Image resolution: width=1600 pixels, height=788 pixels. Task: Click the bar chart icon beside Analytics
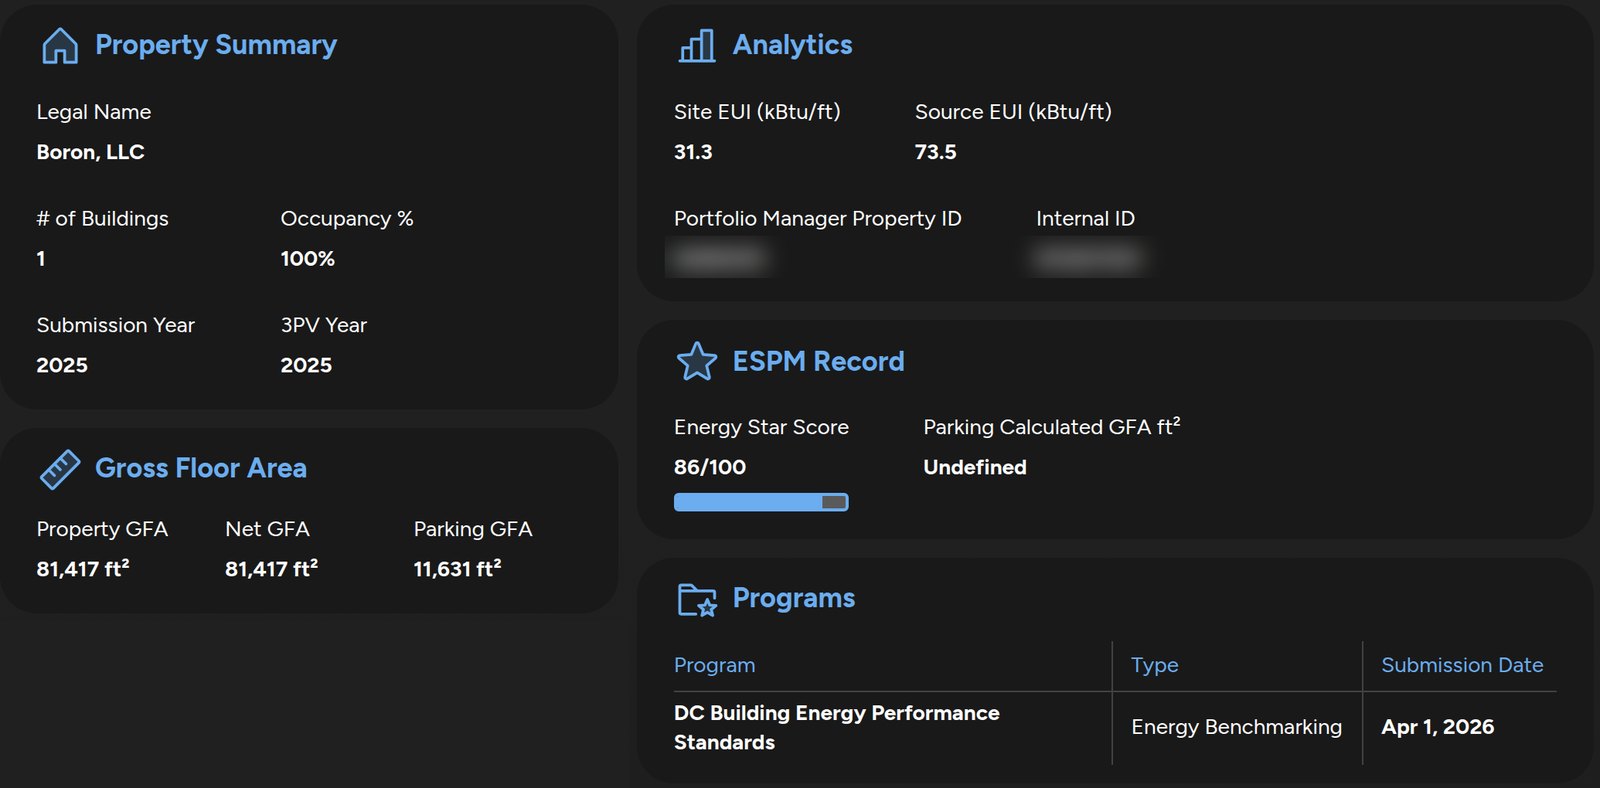coord(697,45)
